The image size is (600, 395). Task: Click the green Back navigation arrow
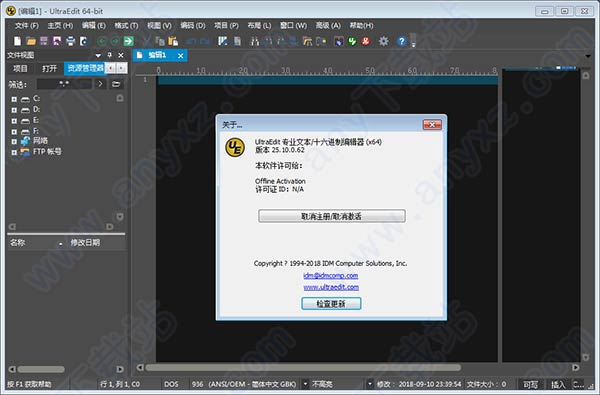click(x=102, y=41)
